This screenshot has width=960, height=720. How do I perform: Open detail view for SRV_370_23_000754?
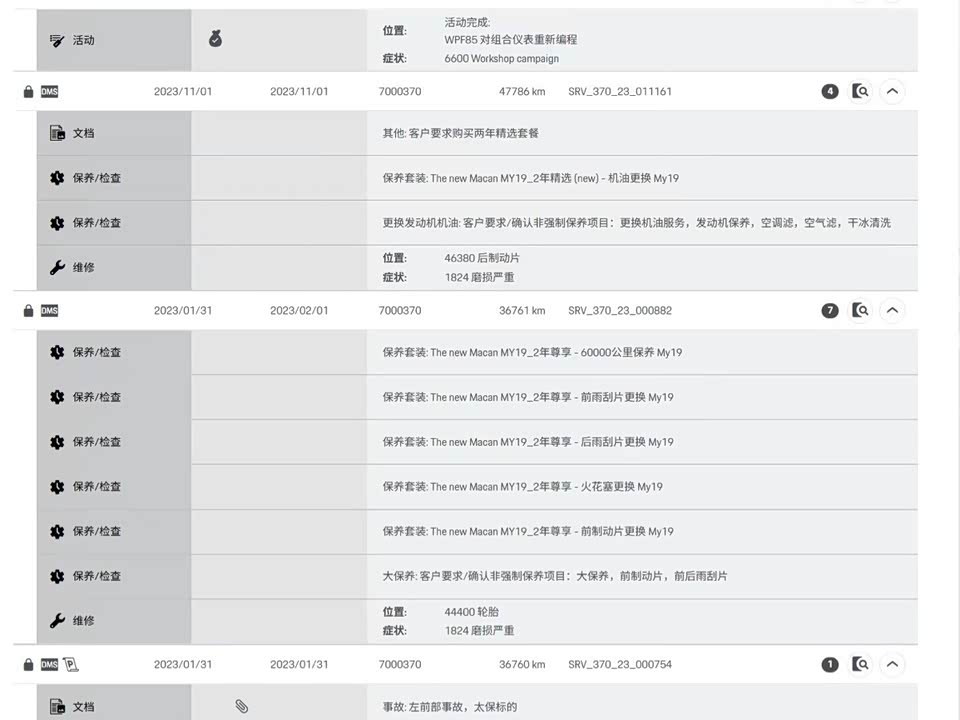(x=860, y=664)
